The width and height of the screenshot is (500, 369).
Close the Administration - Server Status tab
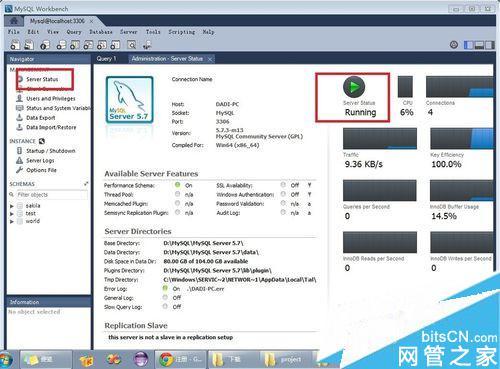pos(210,59)
